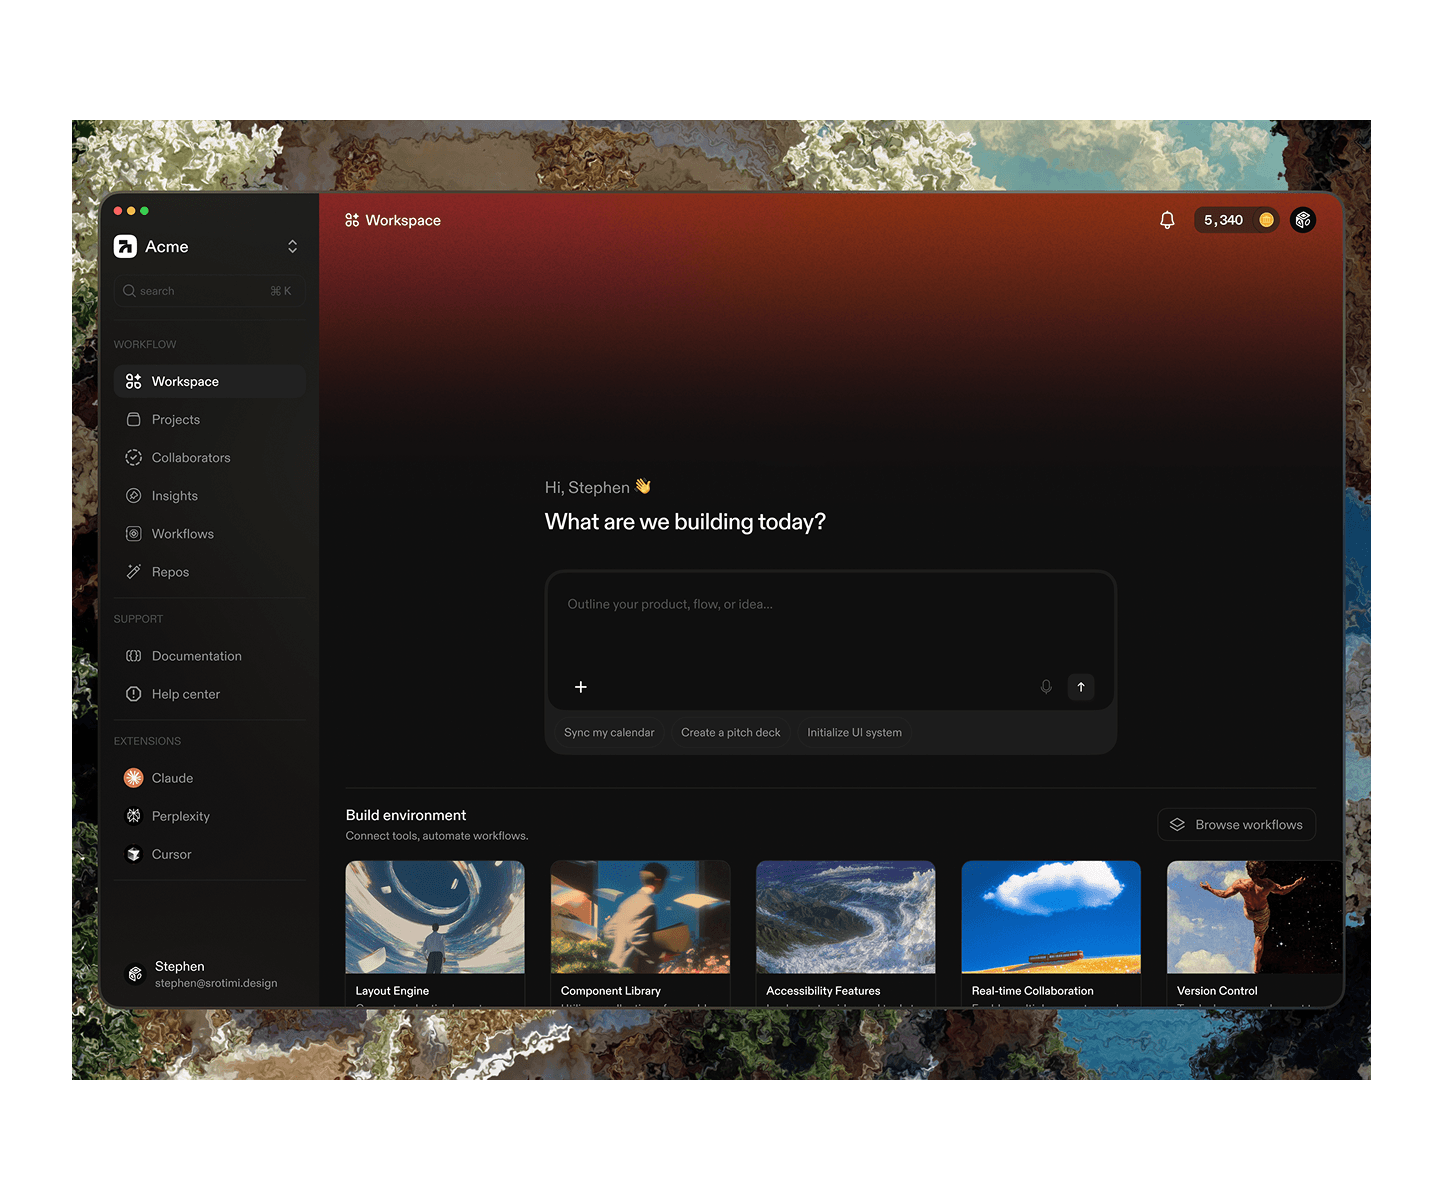Choose 'Sync my calendar' suggestion
This screenshot has height=1200, width=1440.
[x=609, y=733]
